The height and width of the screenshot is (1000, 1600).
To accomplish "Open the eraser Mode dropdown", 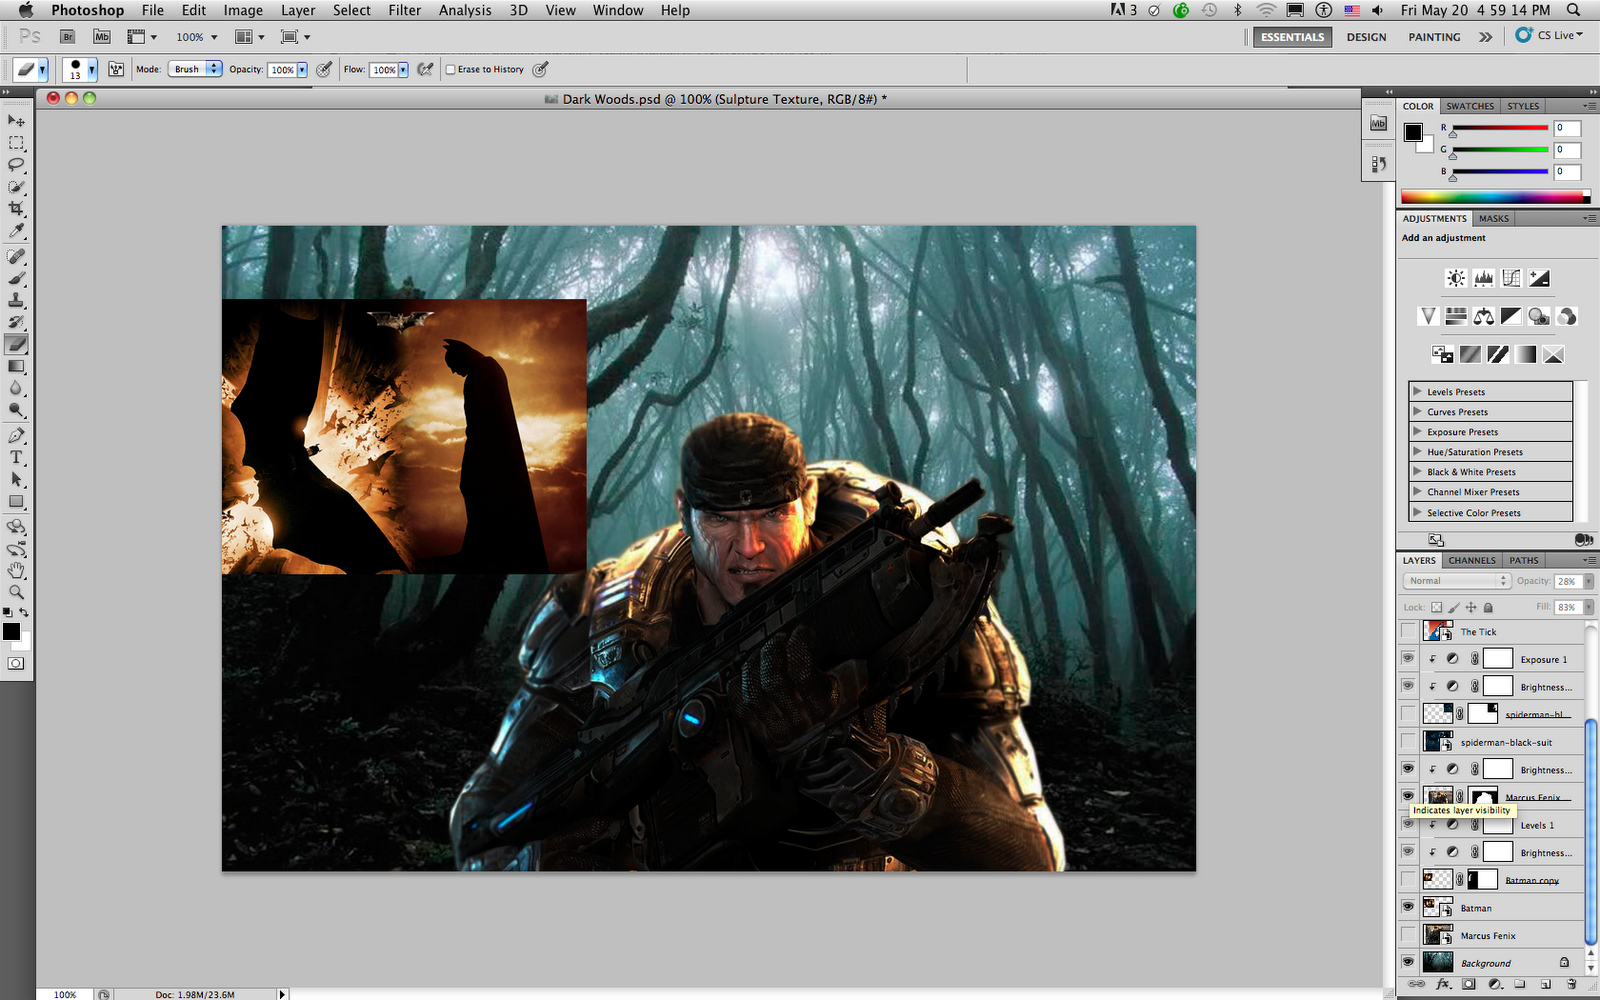I will (195, 69).
